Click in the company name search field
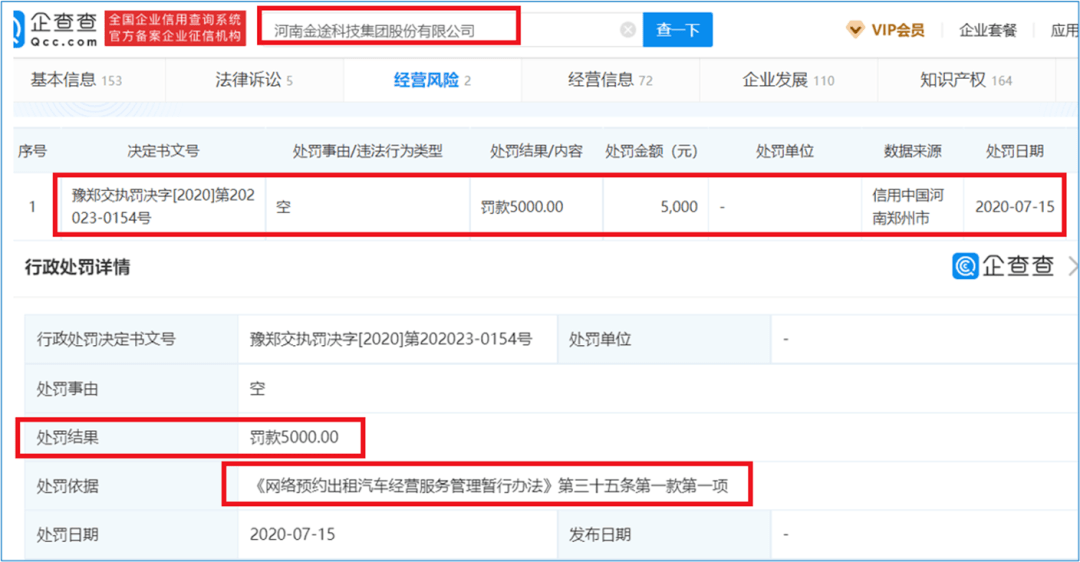Image resolution: width=1080 pixels, height=562 pixels. (x=440, y=30)
